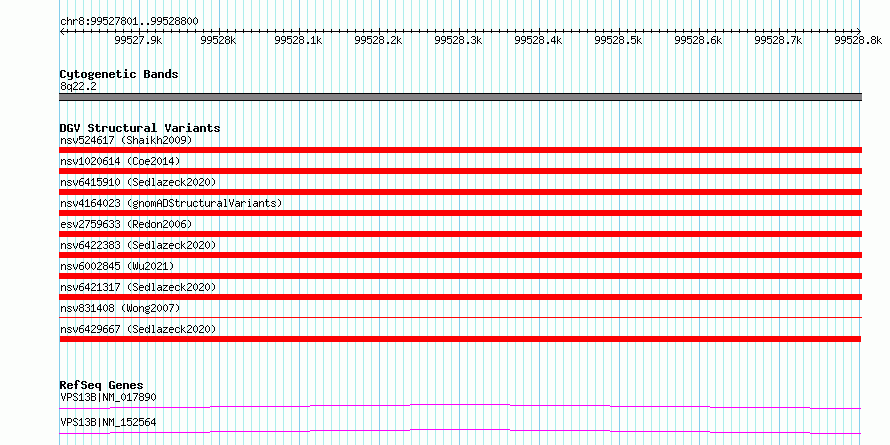Click the red bar under nsv6422383

(460, 255)
